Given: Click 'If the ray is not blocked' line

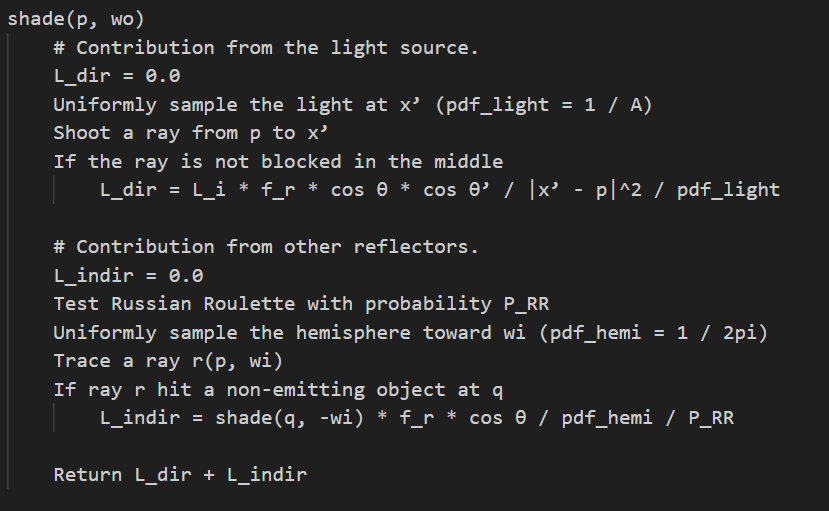Looking at the screenshot, I should [x=278, y=162].
